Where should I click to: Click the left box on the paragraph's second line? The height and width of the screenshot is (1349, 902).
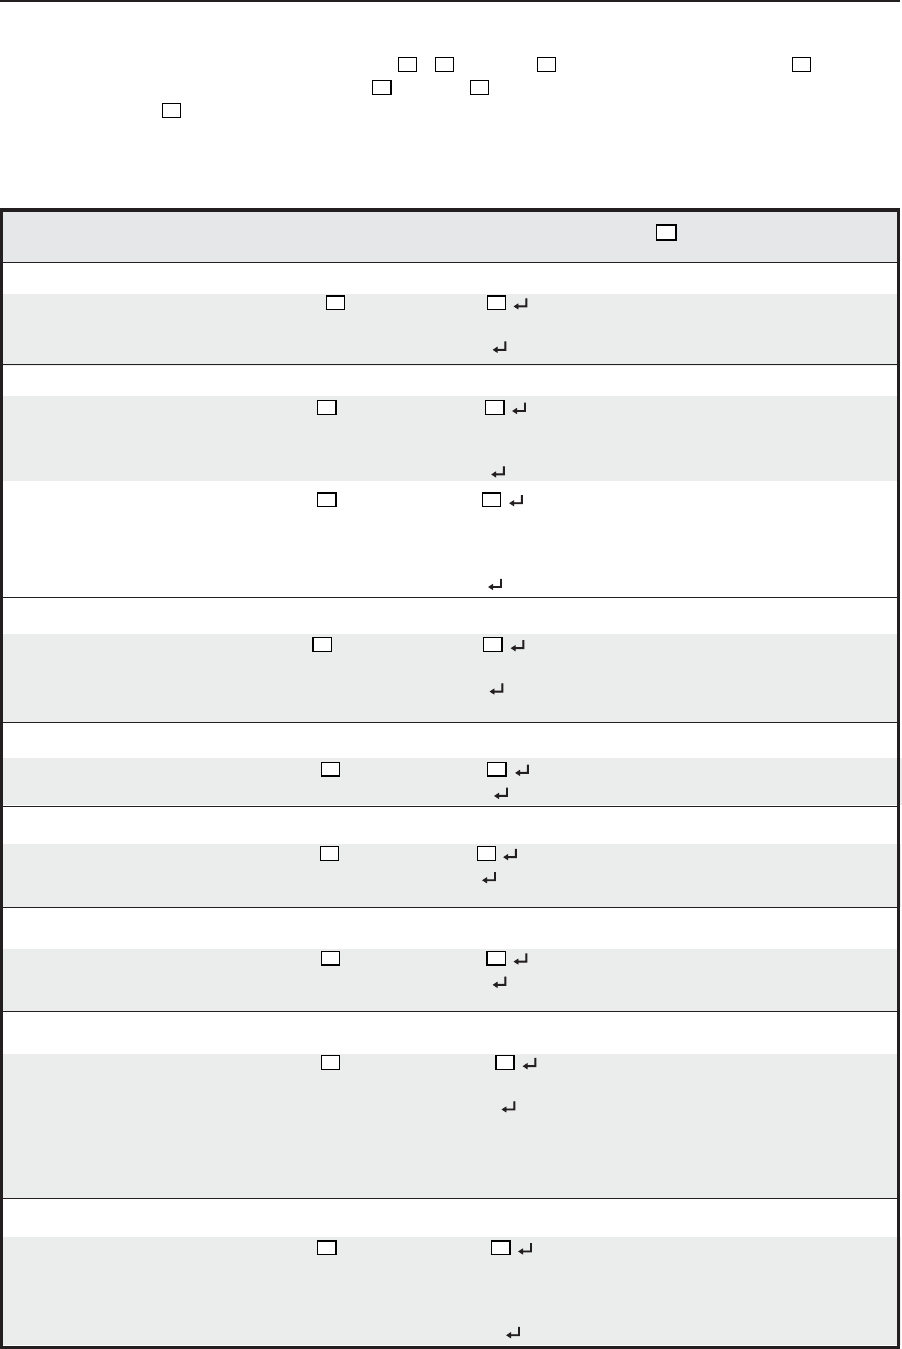click(380, 88)
